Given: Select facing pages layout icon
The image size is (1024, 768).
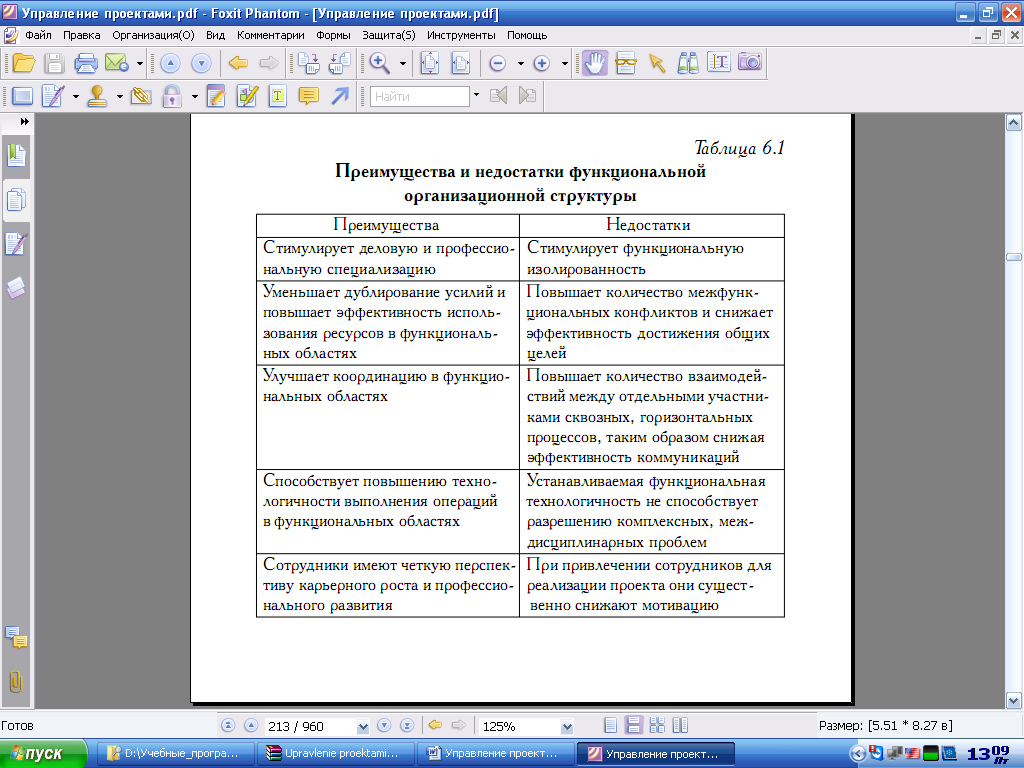Looking at the screenshot, I should pyautogui.click(x=657, y=726).
